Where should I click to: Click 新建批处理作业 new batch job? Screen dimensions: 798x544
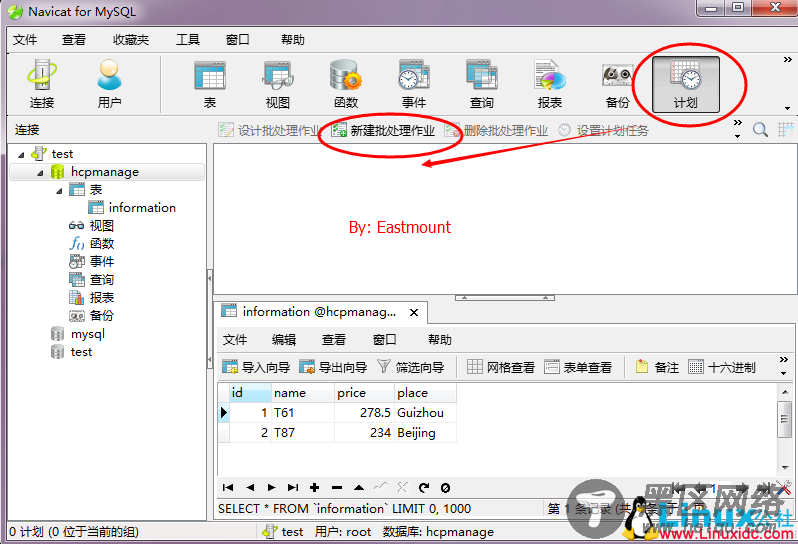383,131
